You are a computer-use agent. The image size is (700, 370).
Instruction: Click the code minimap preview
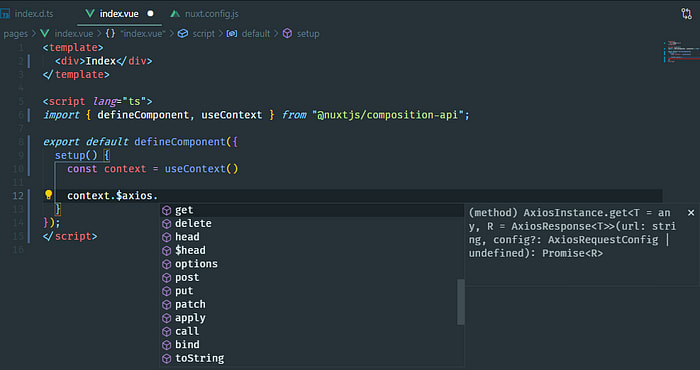681,51
